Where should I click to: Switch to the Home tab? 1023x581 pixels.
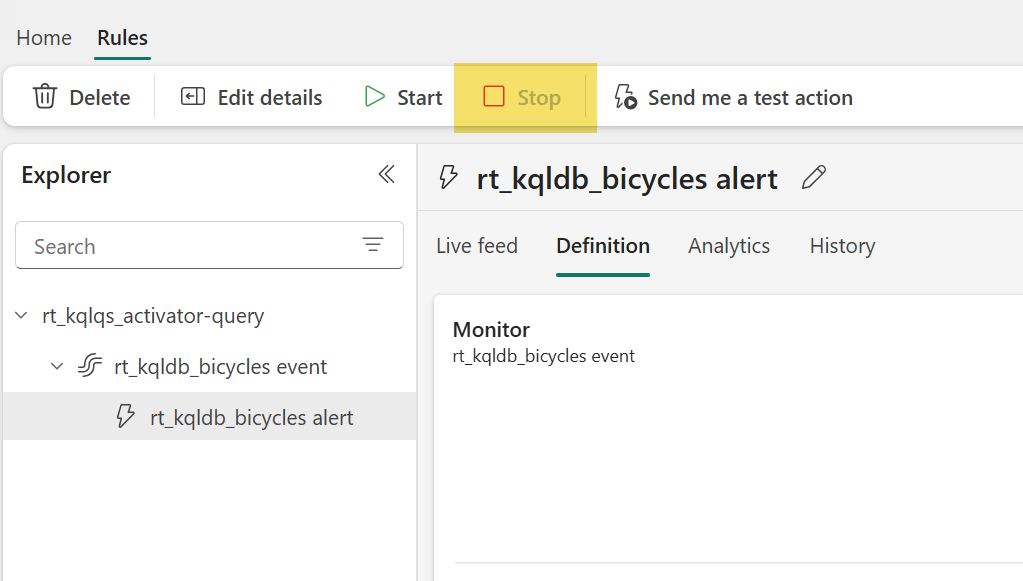click(44, 38)
